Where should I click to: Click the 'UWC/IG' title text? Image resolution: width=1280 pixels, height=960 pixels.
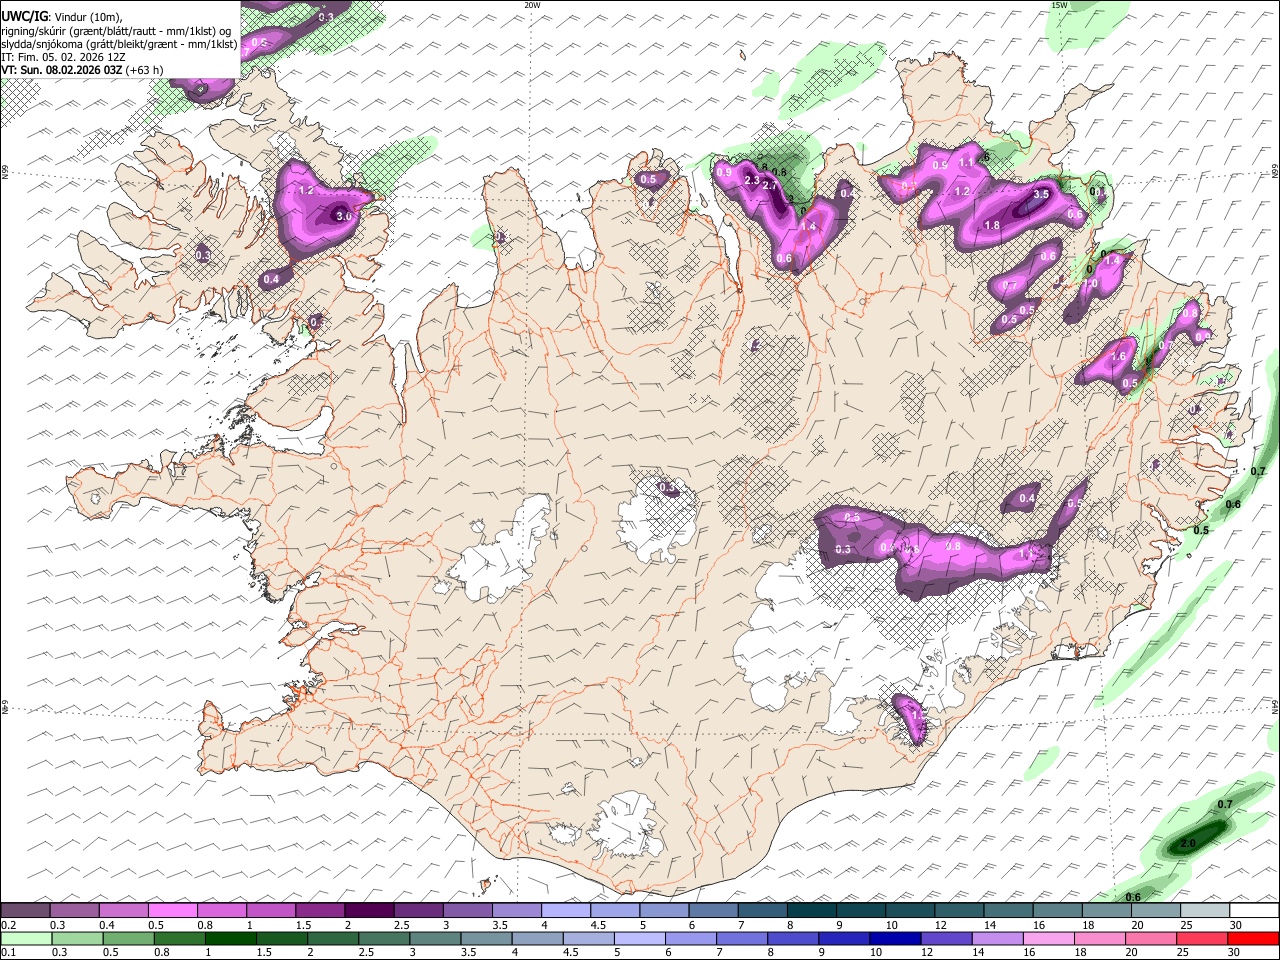coord(24,15)
